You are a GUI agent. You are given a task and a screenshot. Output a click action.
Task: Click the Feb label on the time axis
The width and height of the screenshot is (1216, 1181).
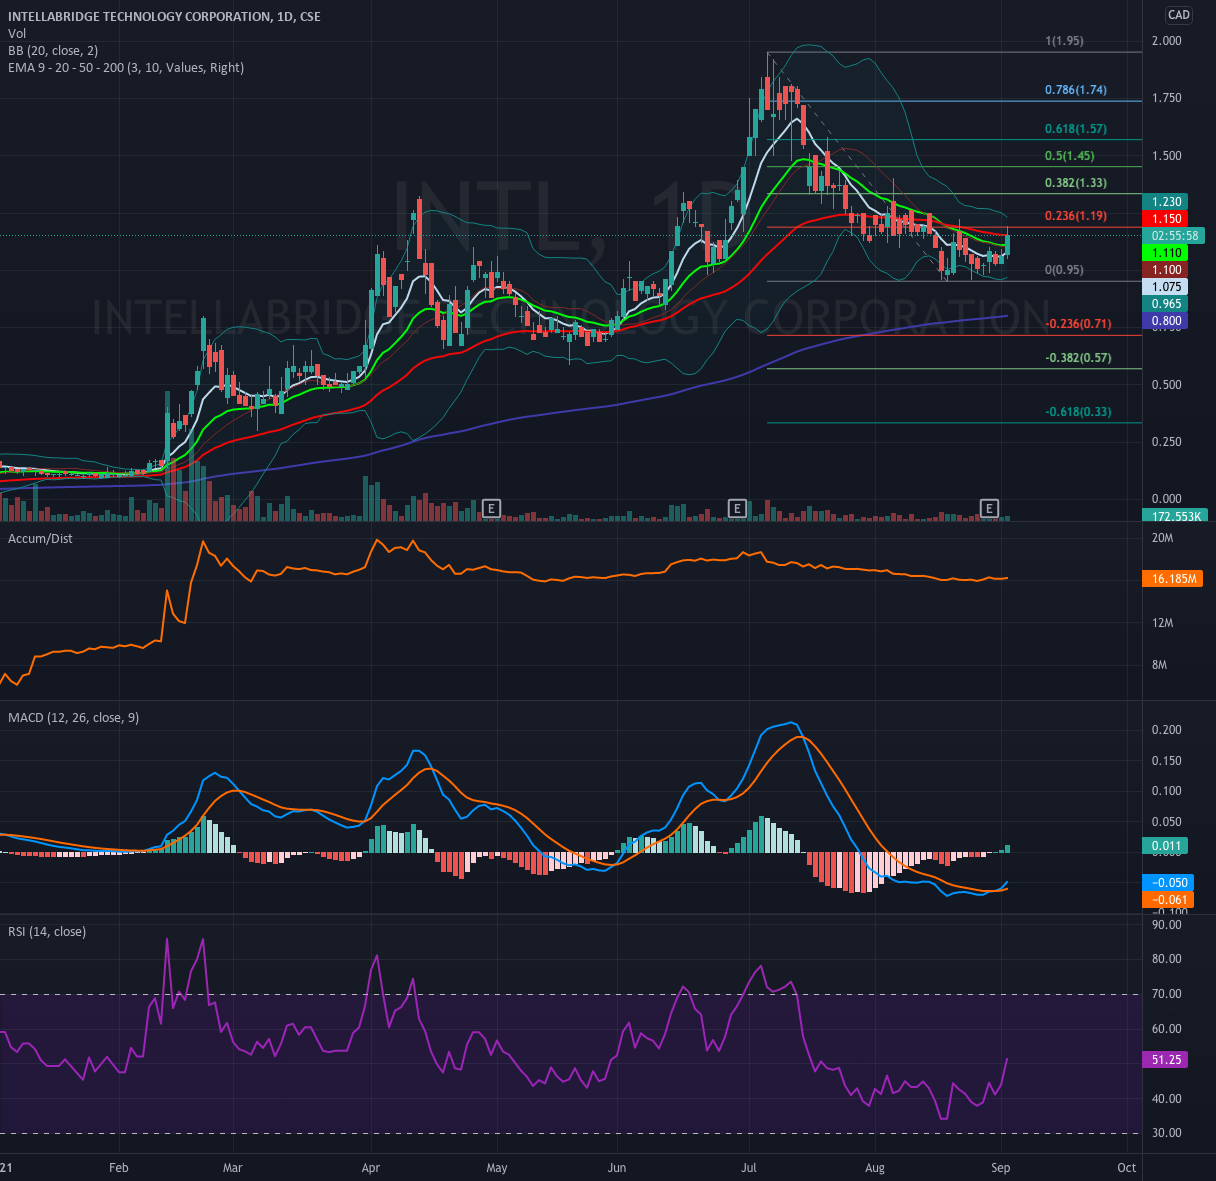pos(119,1168)
